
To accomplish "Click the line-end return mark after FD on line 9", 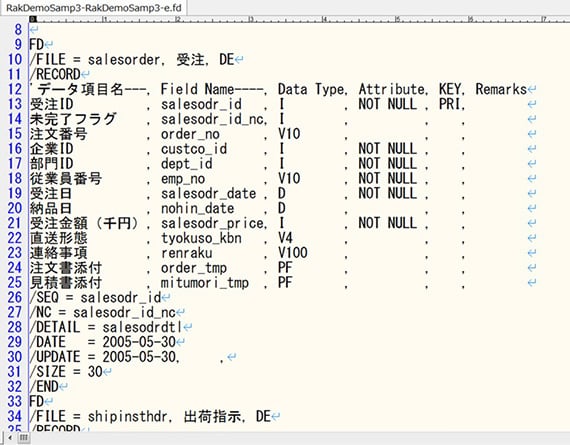I will [x=49, y=45].
